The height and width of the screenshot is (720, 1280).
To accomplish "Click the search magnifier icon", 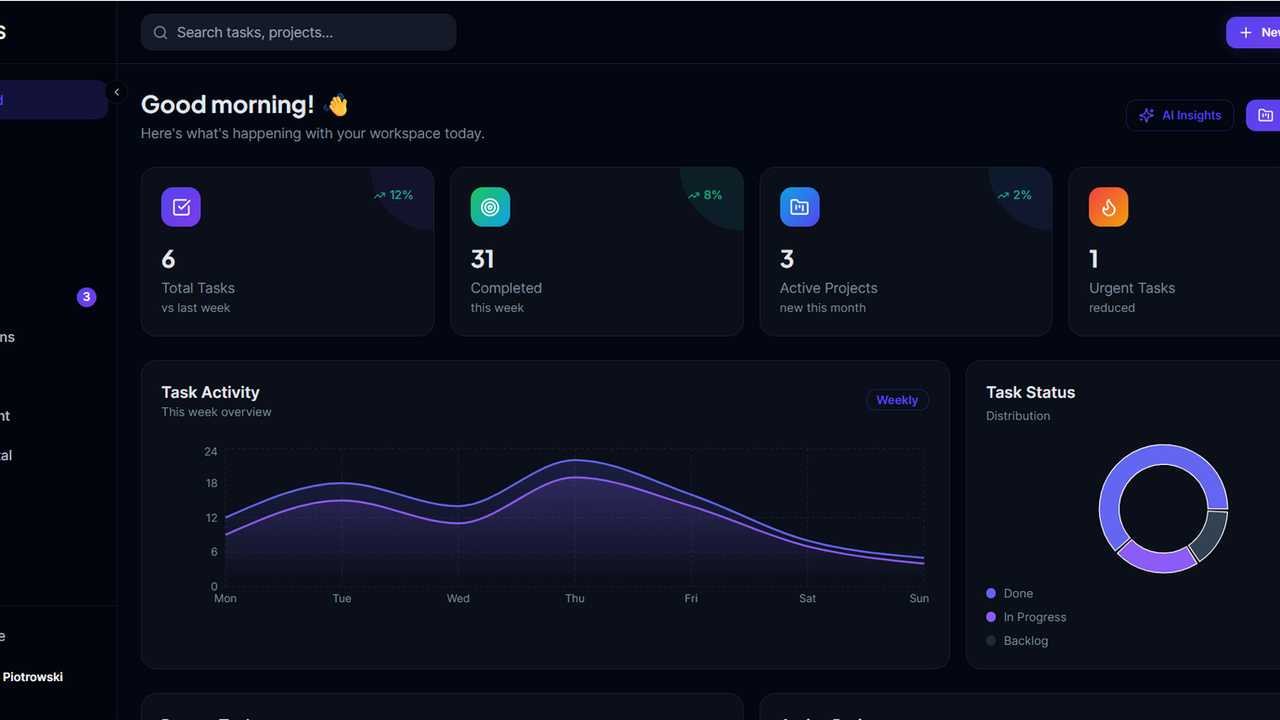I will [160, 33].
